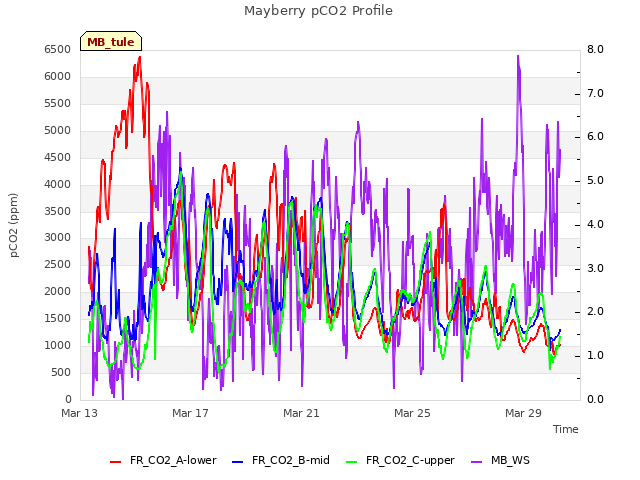This screenshot has width=640, height=480.
Task: Click the 2.0 right axis value
Action: click(x=595, y=312)
